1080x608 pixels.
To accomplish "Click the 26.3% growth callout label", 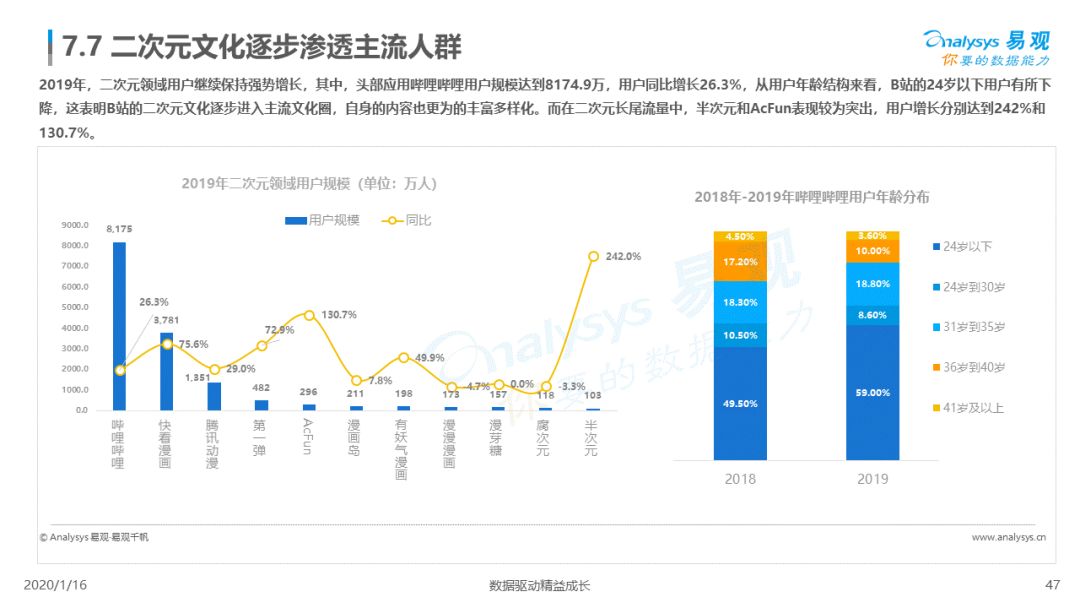I will click(x=154, y=302).
